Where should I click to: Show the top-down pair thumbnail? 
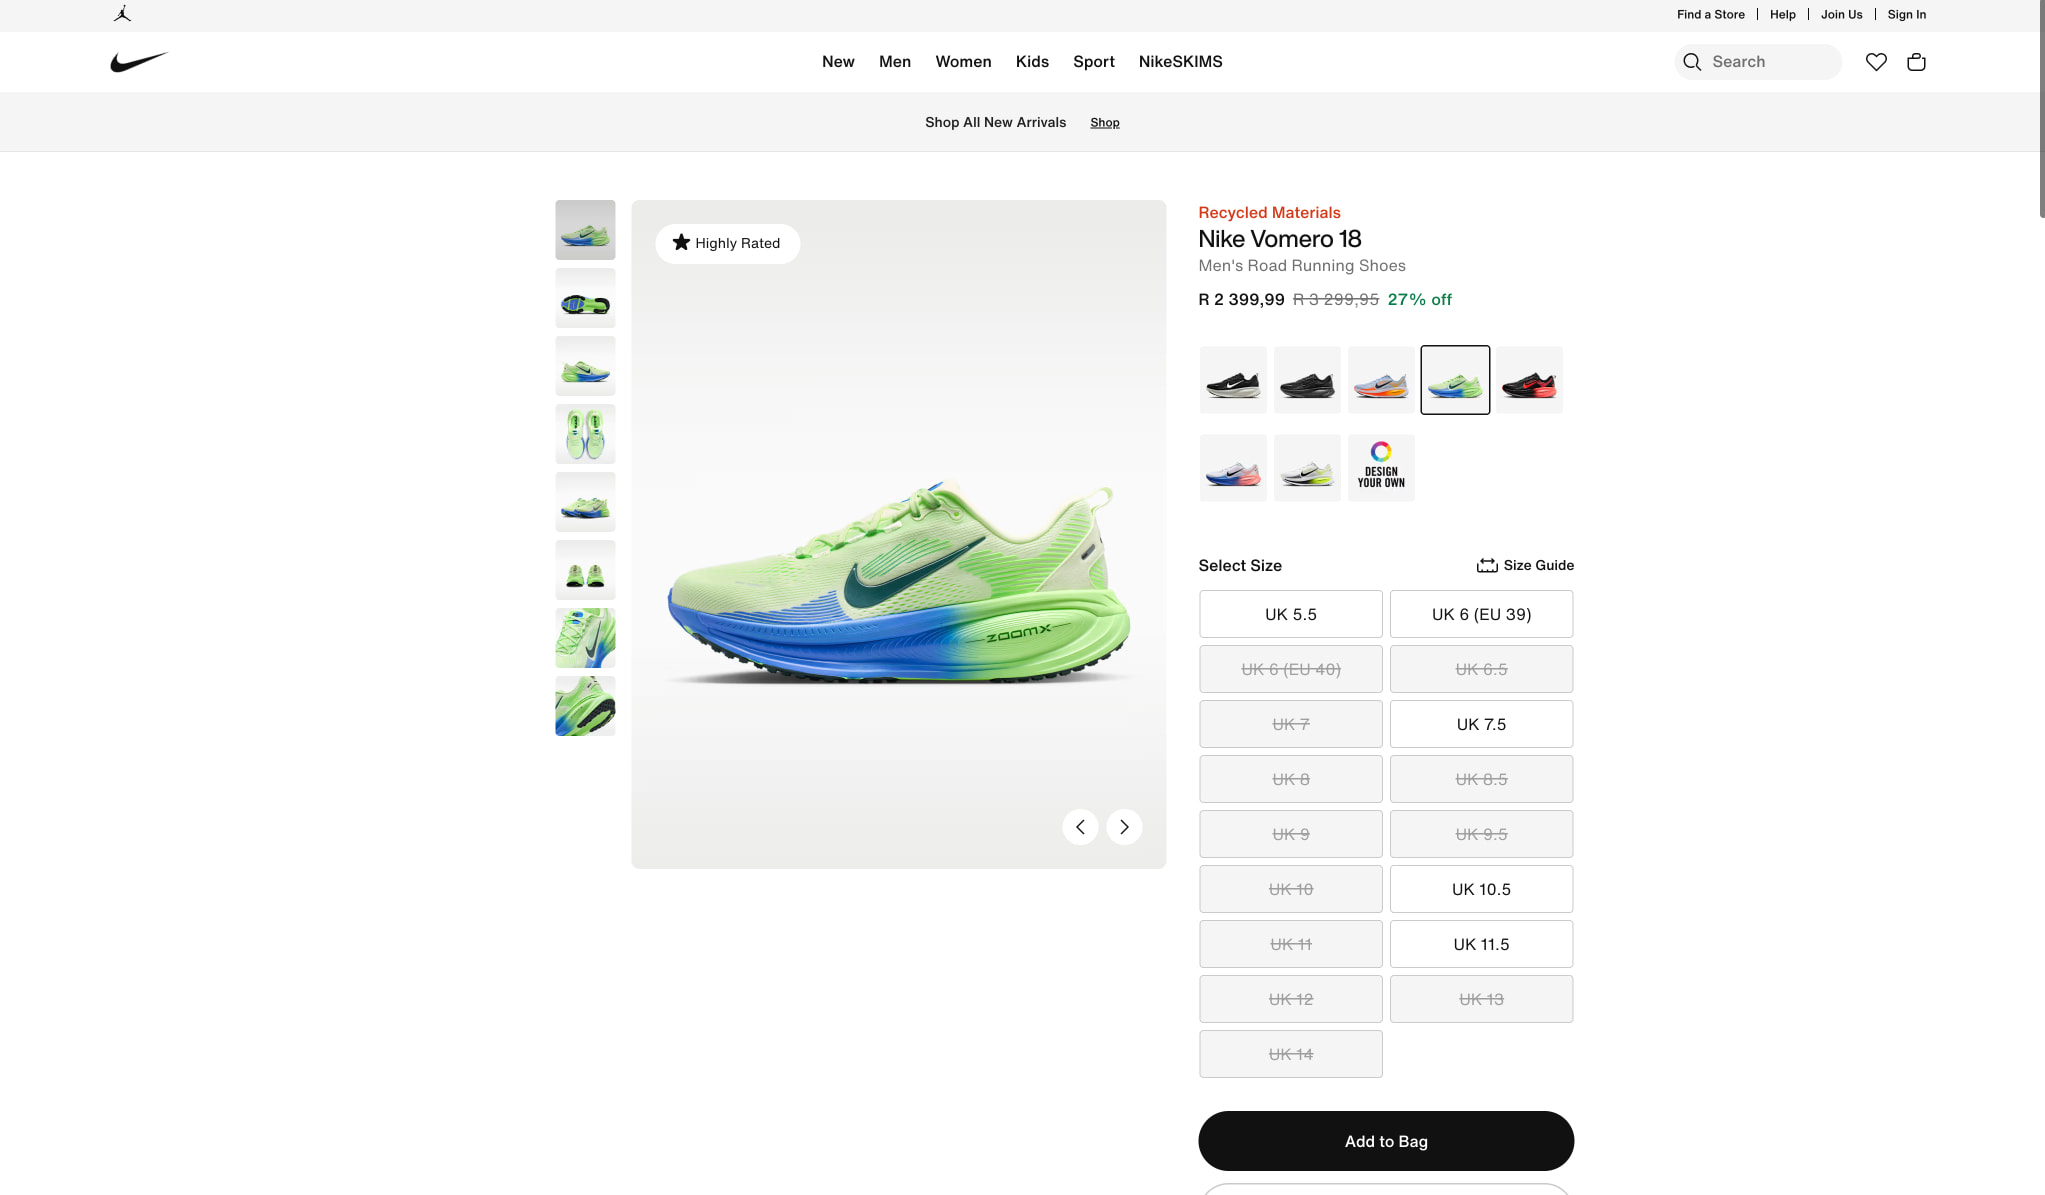point(585,434)
